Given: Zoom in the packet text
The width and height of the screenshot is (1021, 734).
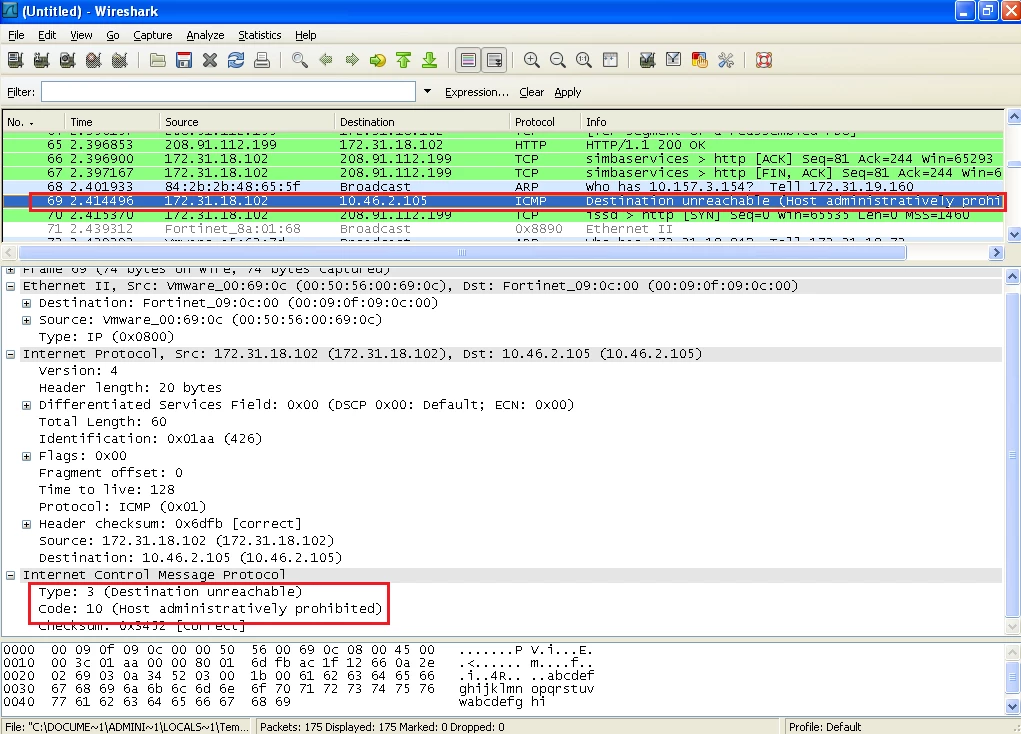Looking at the screenshot, I should click(x=531, y=61).
